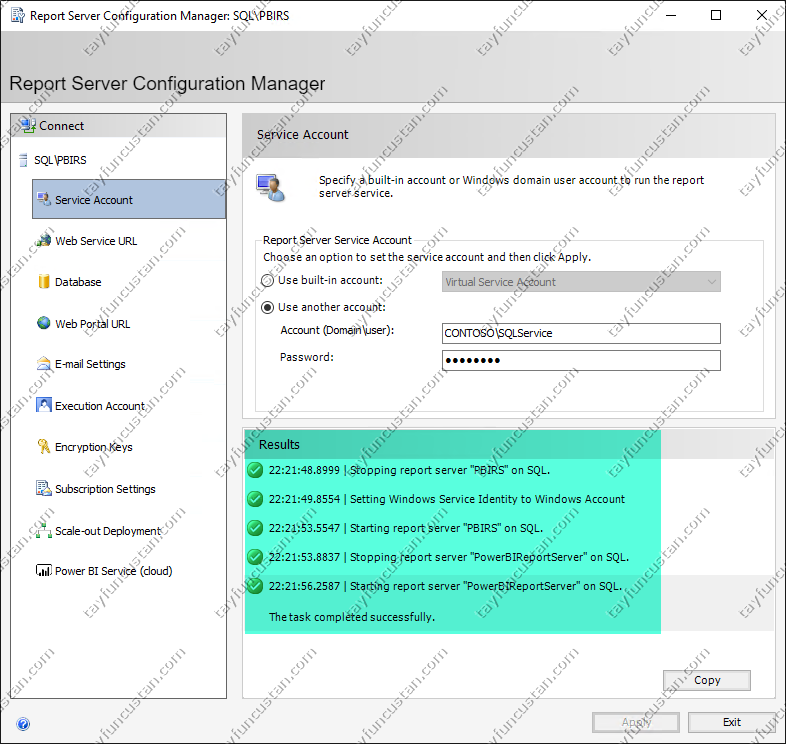
Task: Click checkmark beside Stopping PowerBIReportServer entry
Action: coord(255,557)
